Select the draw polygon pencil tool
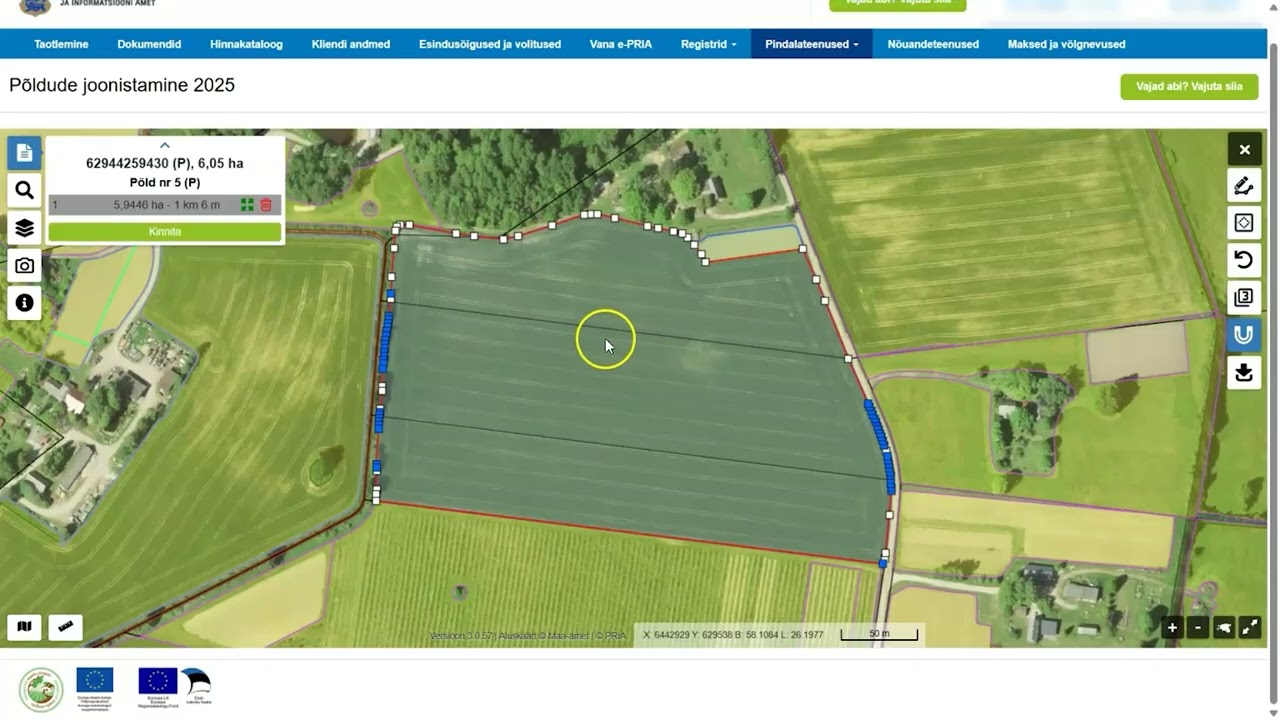 click(1244, 186)
